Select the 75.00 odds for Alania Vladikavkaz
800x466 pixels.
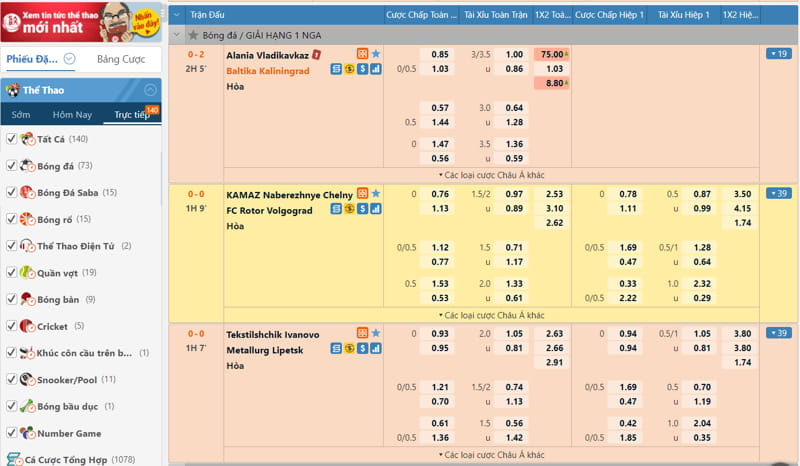550,54
